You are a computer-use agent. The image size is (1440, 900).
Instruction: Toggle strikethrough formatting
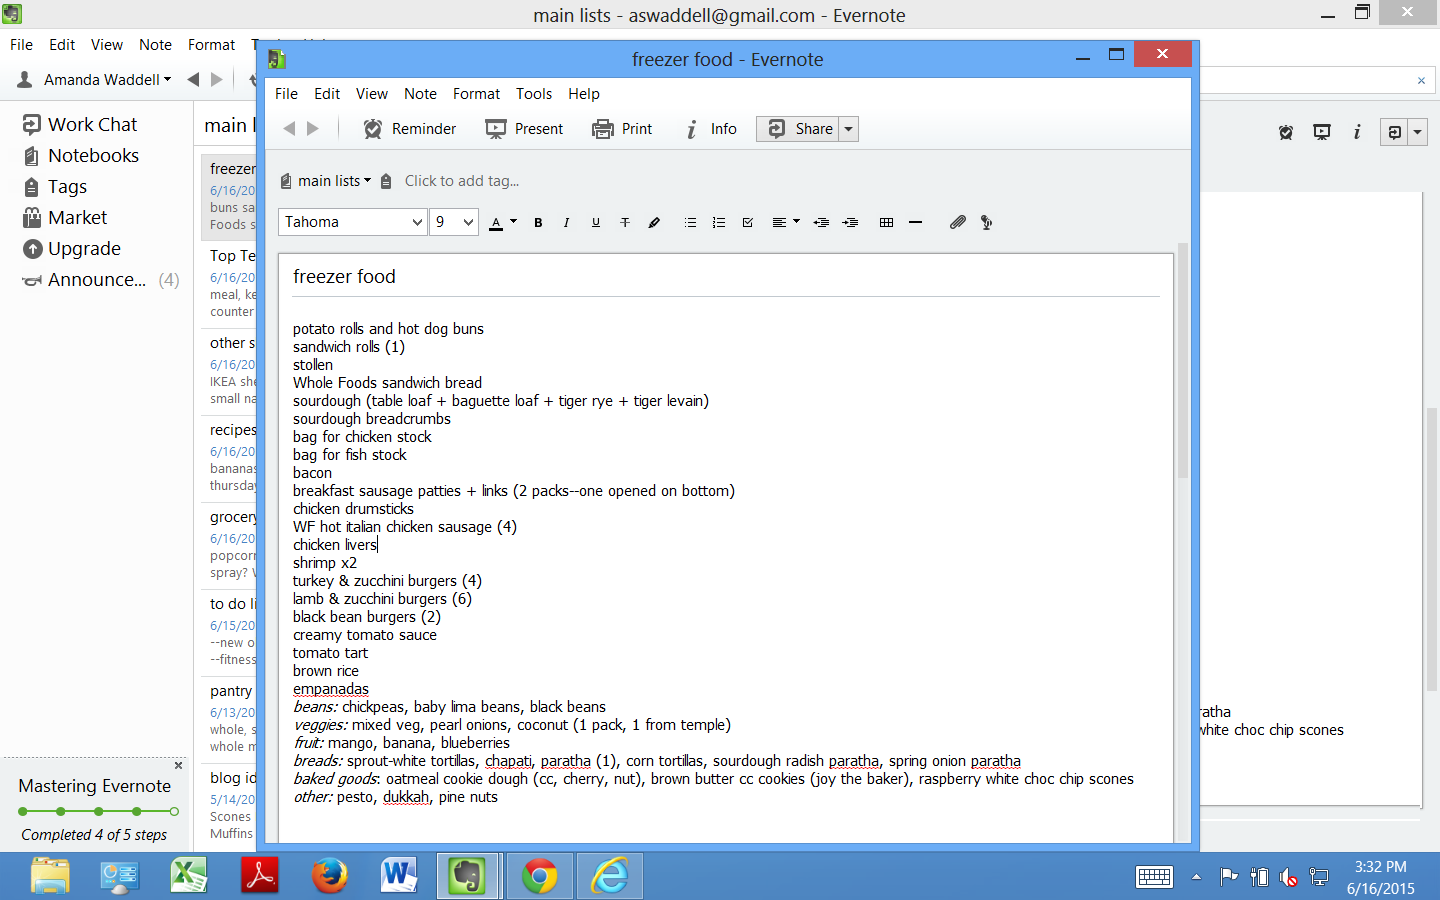(625, 222)
